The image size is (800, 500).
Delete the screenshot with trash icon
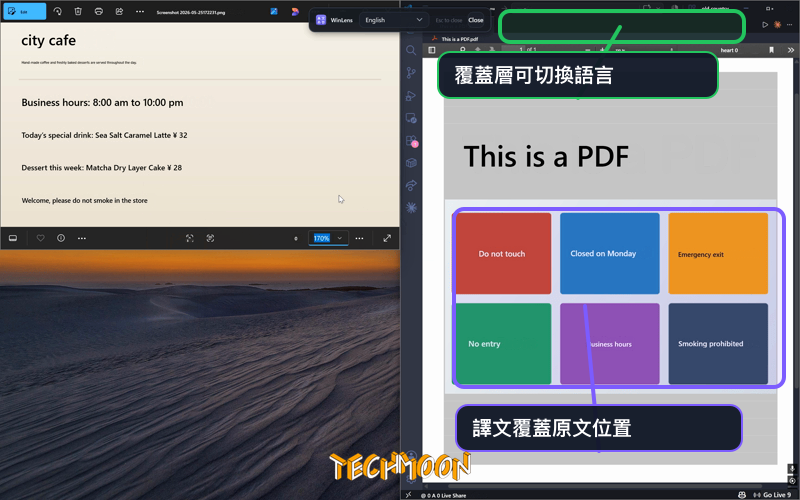(78, 11)
